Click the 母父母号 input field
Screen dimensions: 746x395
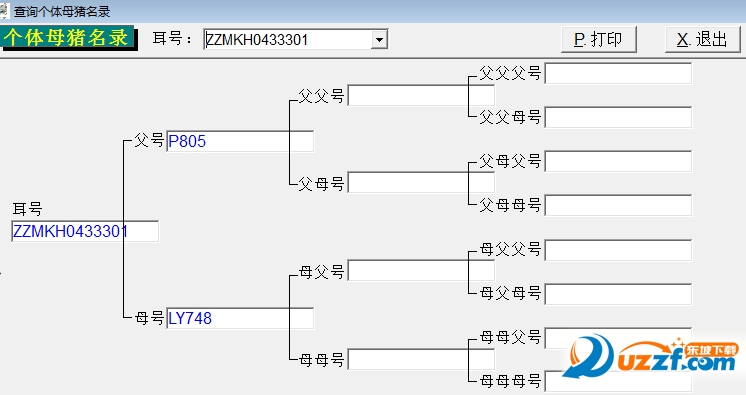tap(618, 294)
